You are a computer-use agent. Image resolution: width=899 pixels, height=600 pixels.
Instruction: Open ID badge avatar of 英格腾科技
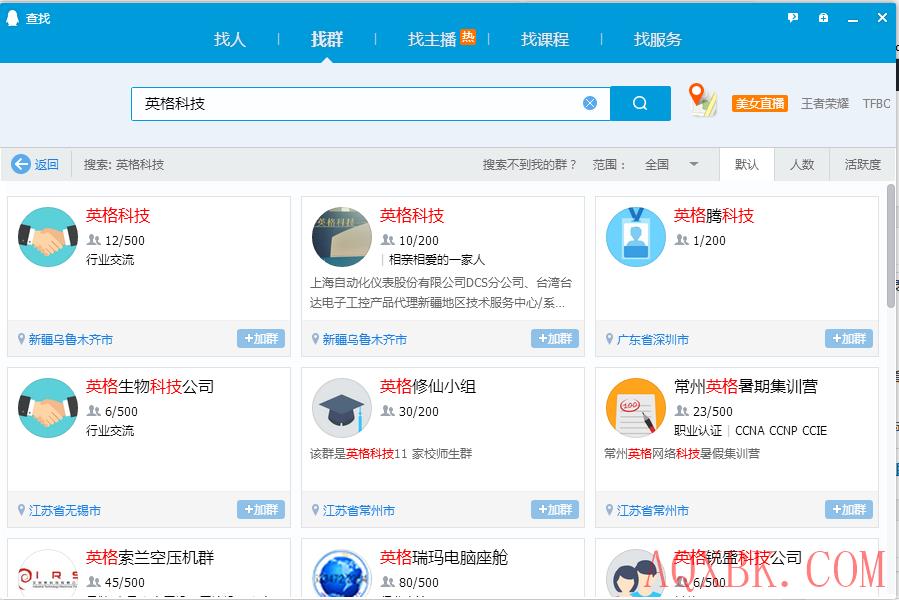[x=636, y=237]
